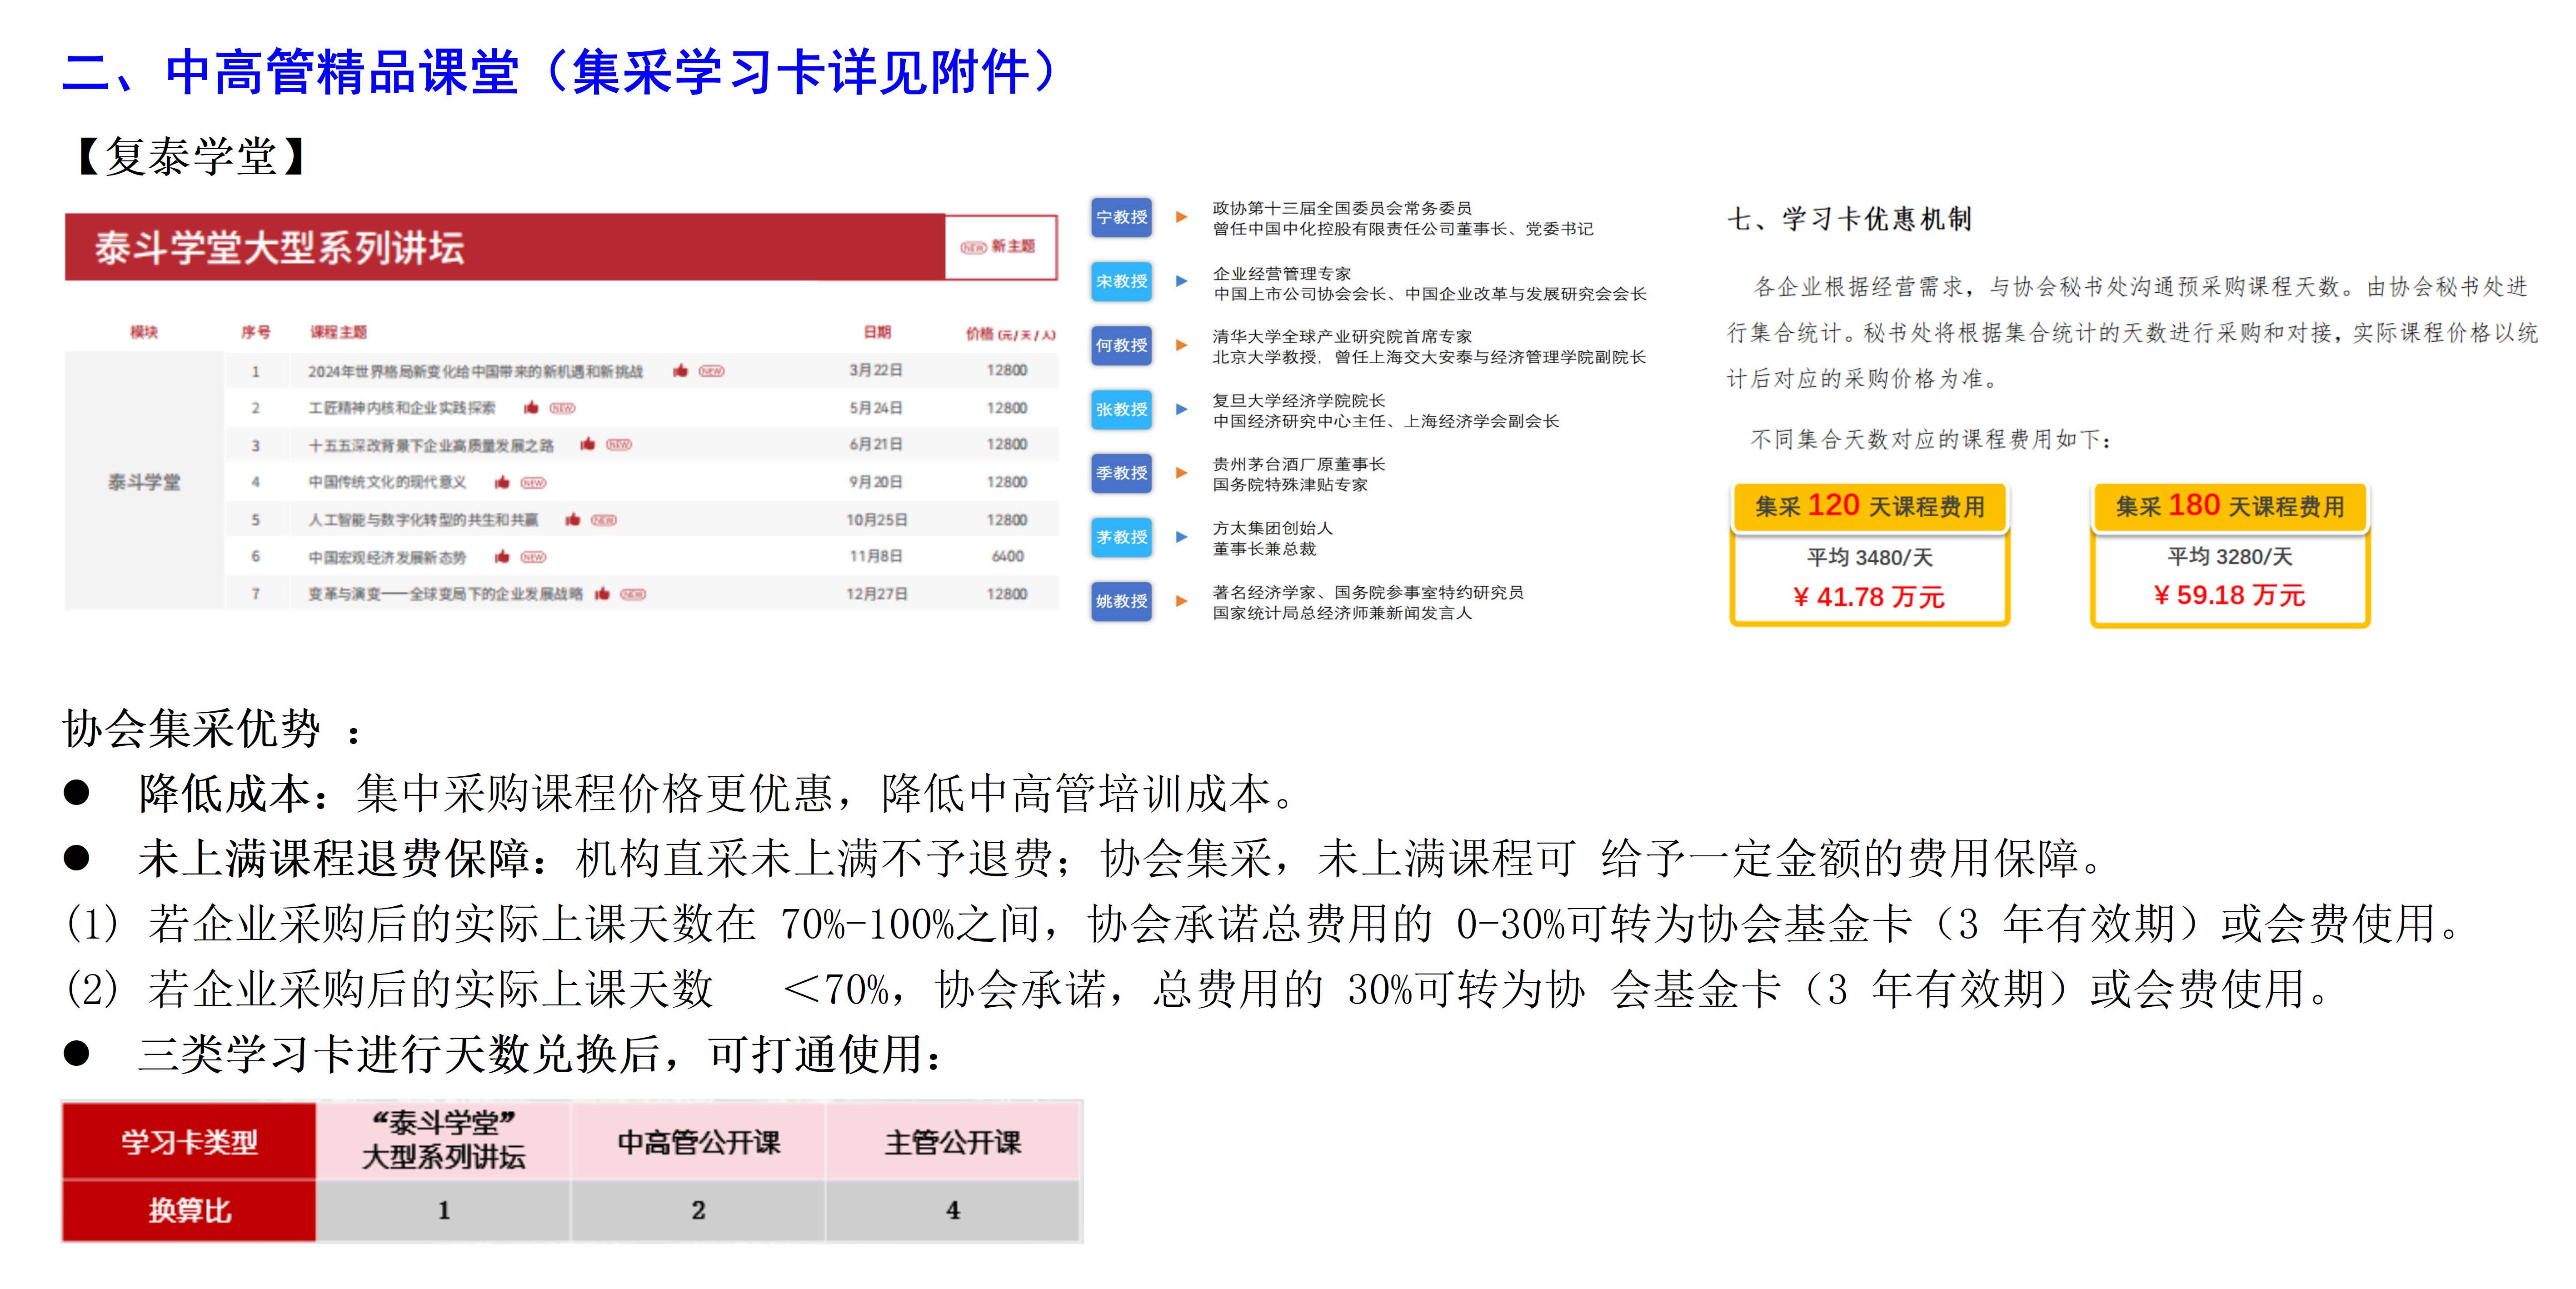The height and width of the screenshot is (1289, 2576).
Task: Click the blue arrow next to 茅教授
Action: (1181, 537)
